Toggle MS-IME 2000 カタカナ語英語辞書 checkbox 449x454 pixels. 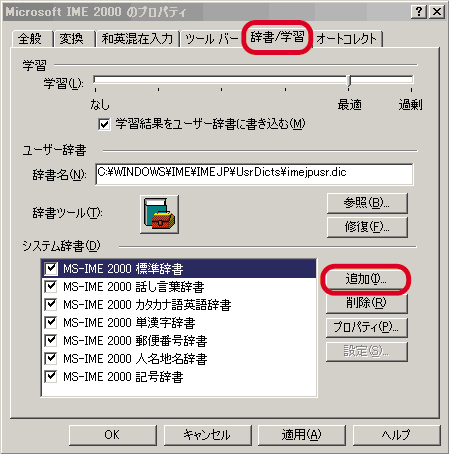tap(51, 304)
